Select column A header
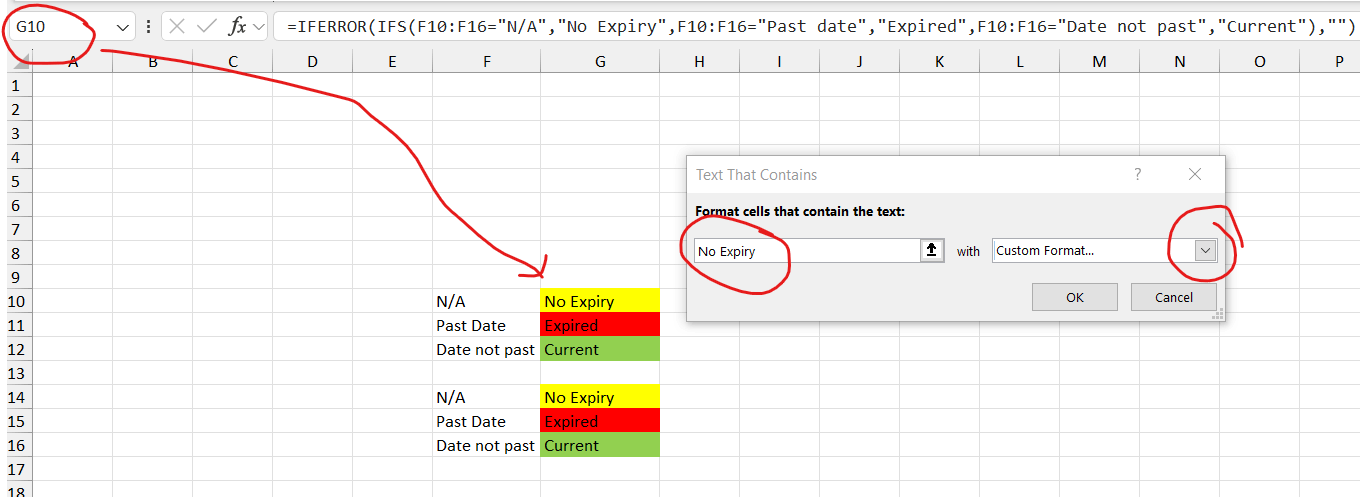 pyautogui.click(x=73, y=62)
